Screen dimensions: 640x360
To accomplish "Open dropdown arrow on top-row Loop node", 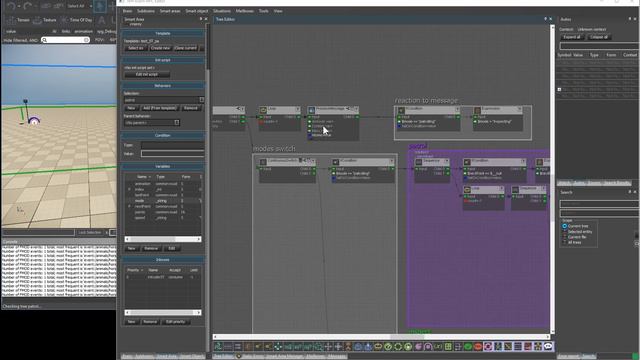I will 298,109.
